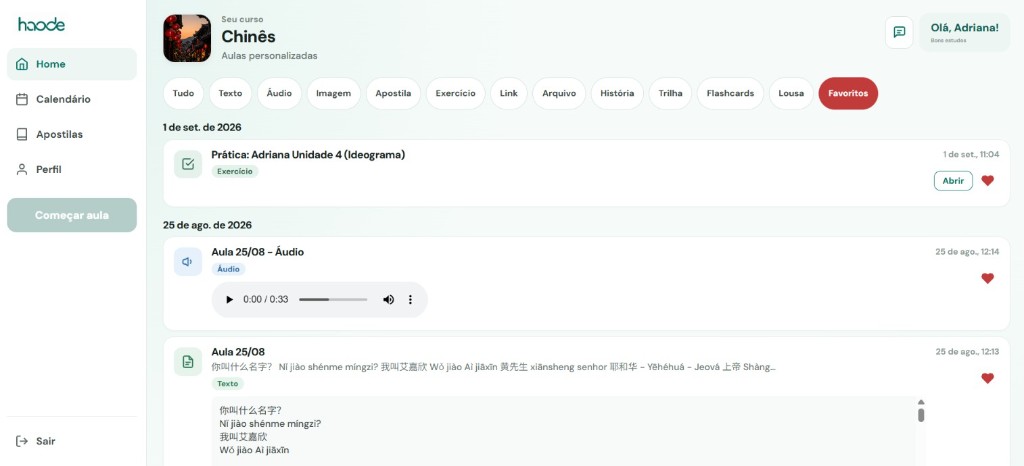Click the line Wǒ jiào Aì jiāxīn
This screenshot has height=466, width=1024.
(x=255, y=450)
